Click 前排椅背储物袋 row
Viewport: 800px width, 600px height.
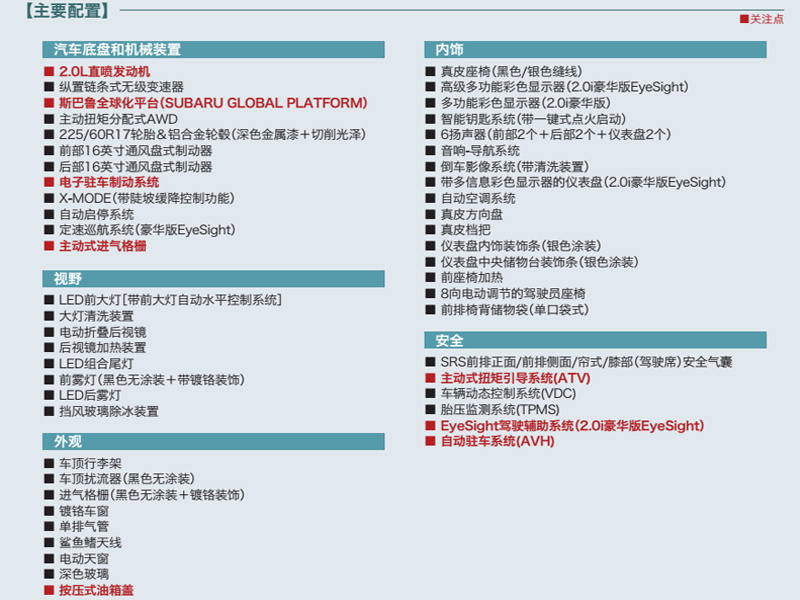[507, 310]
